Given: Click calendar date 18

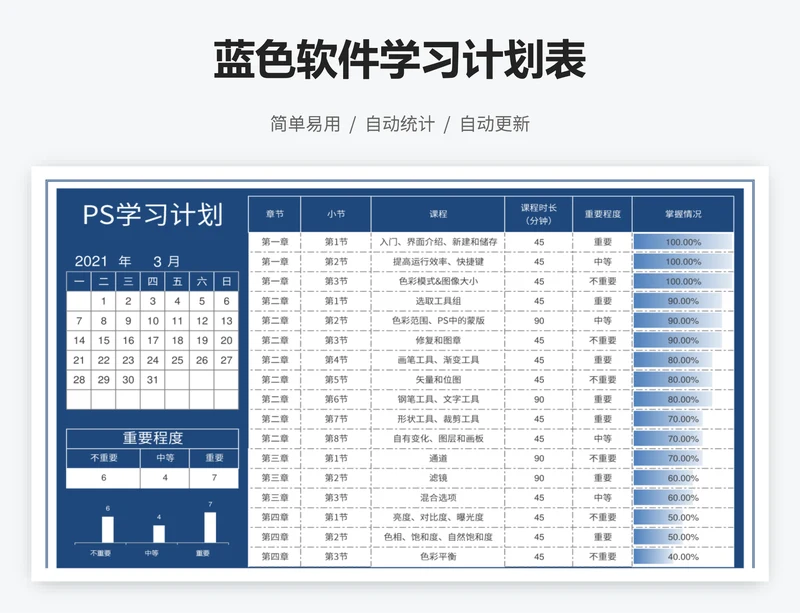Looking at the screenshot, I should 177,340.
